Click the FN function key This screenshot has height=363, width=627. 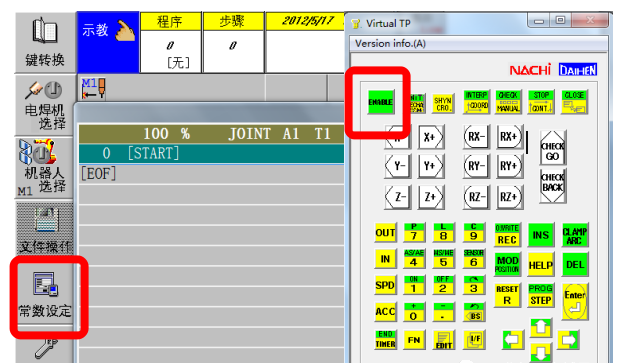[x=414, y=340]
